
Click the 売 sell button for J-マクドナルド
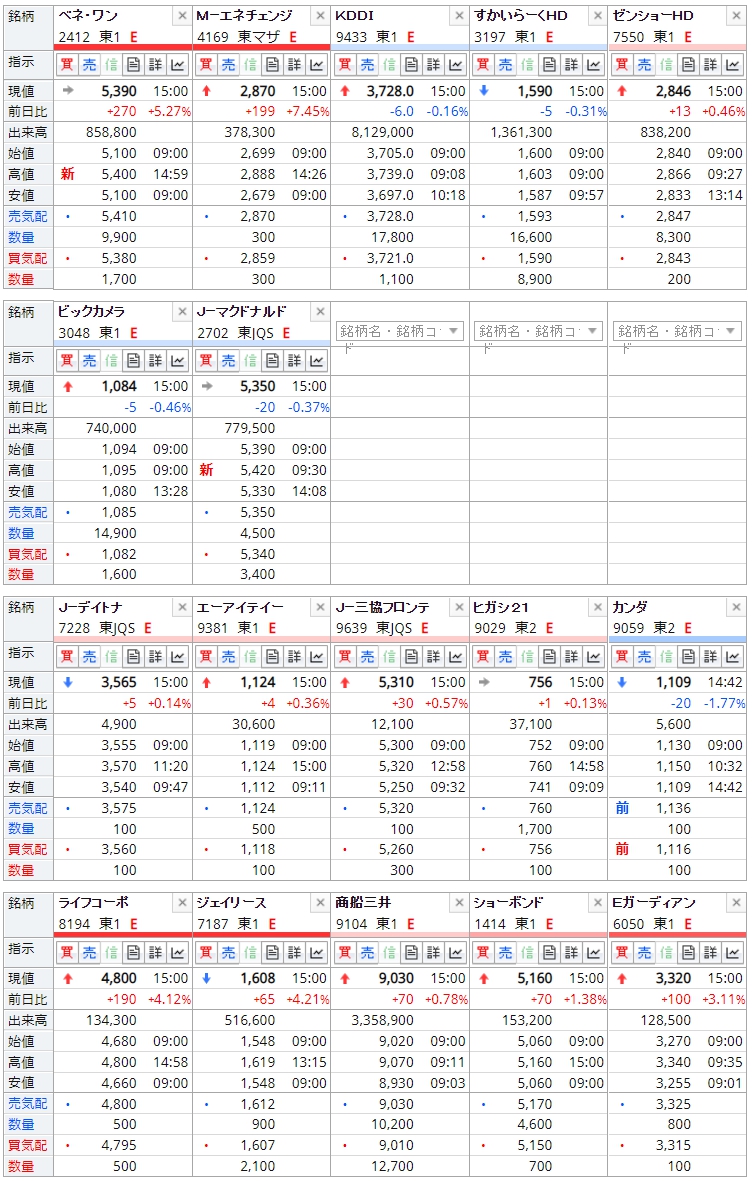click(x=228, y=361)
